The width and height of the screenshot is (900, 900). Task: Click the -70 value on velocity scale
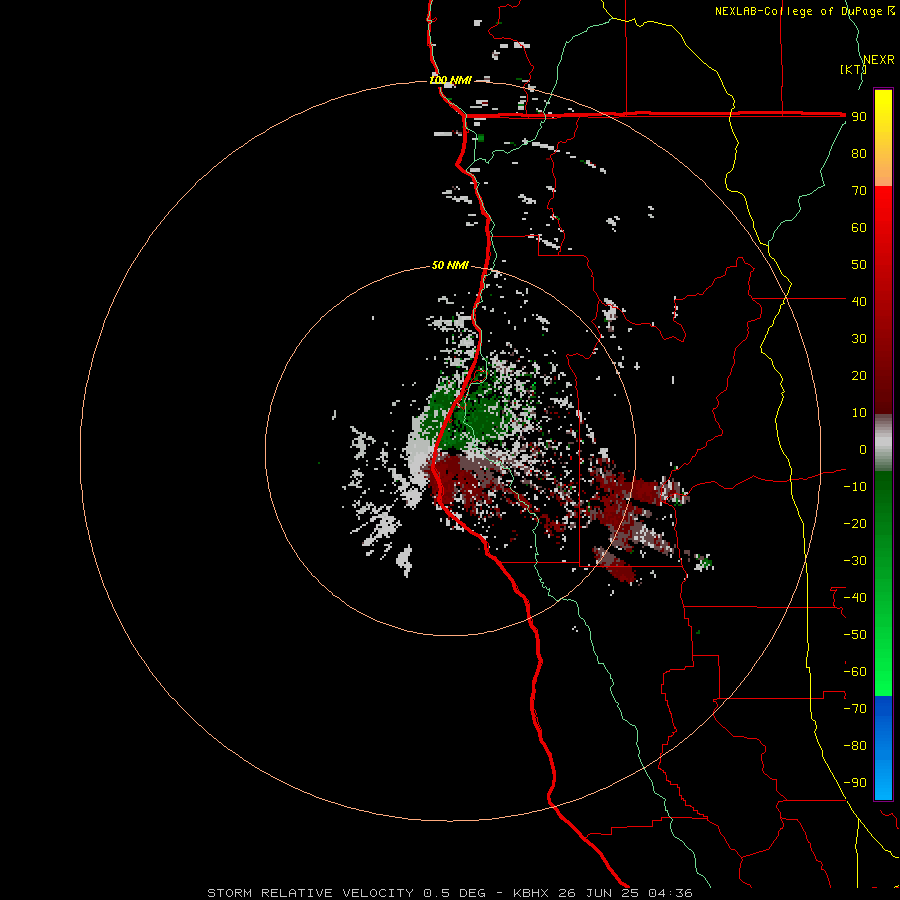click(x=855, y=709)
